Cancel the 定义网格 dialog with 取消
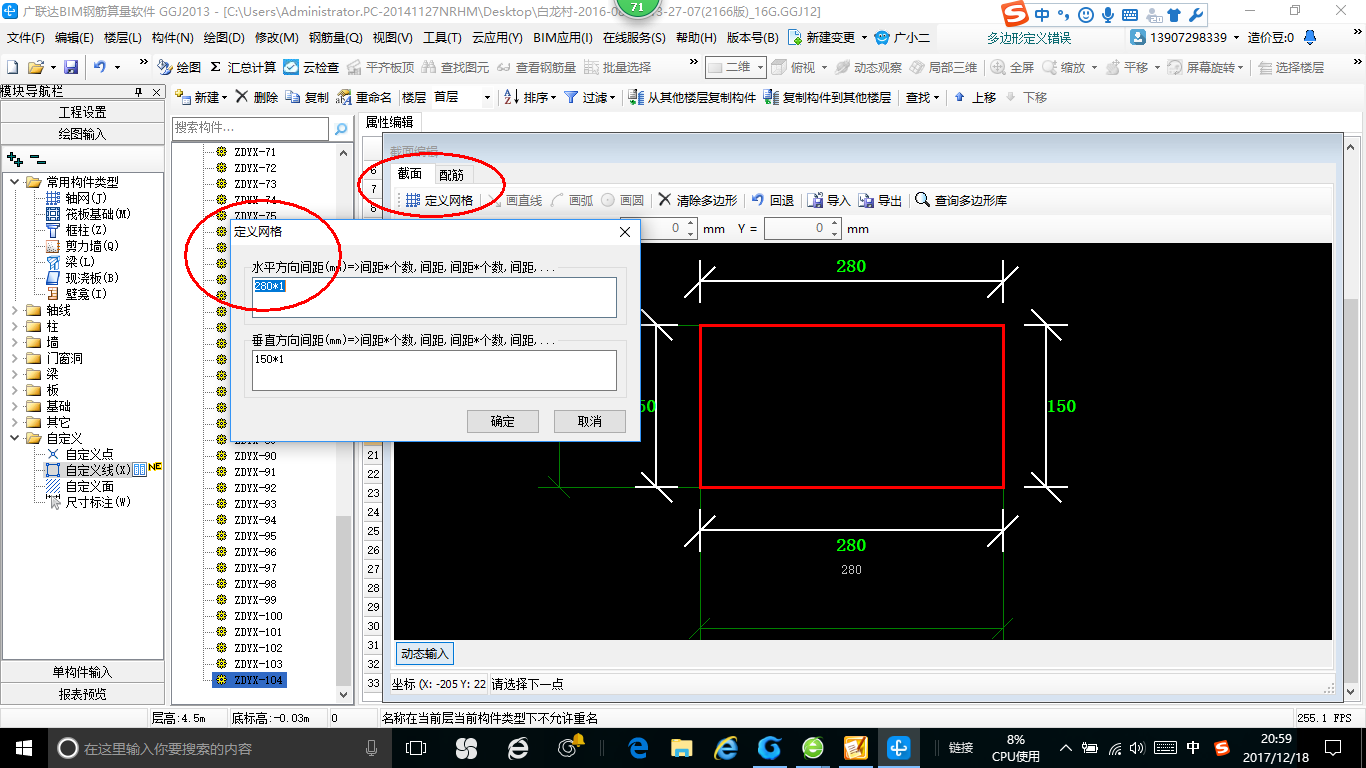This screenshot has height=768, width=1366. click(590, 421)
